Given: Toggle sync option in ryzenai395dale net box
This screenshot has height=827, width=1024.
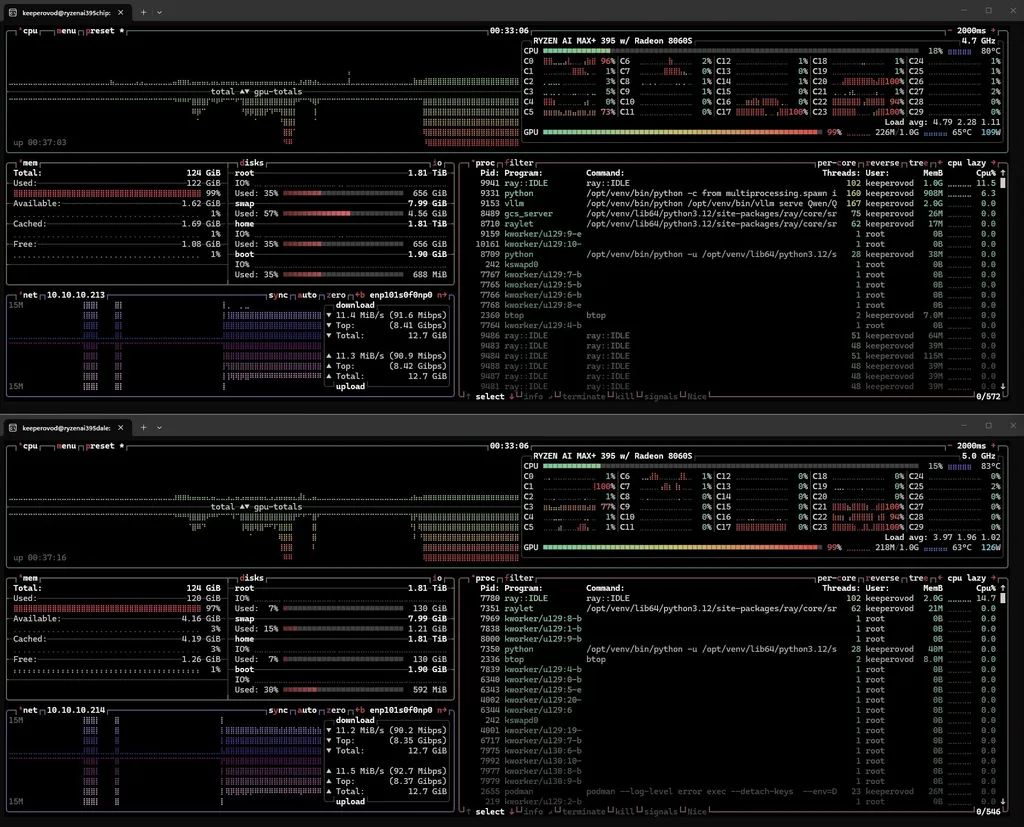Looking at the screenshot, I should tap(278, 710).
